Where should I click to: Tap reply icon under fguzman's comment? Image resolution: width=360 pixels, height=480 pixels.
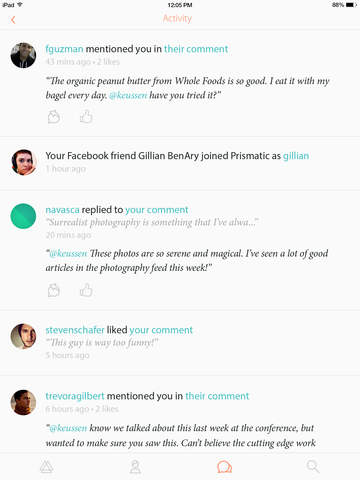[x=54, y=117]
